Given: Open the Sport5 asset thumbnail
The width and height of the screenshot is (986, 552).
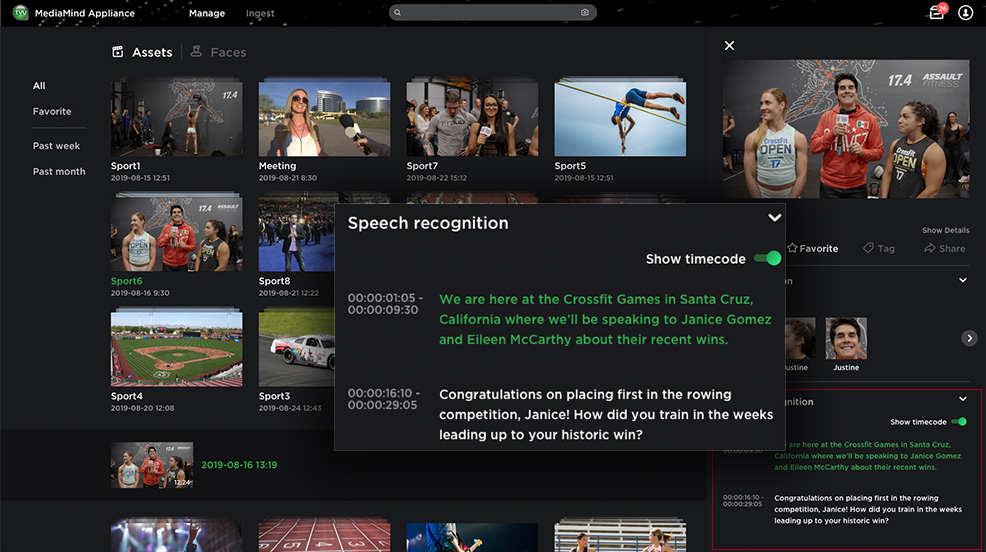Looking at the screenshot, I should (x=620, y=117).
